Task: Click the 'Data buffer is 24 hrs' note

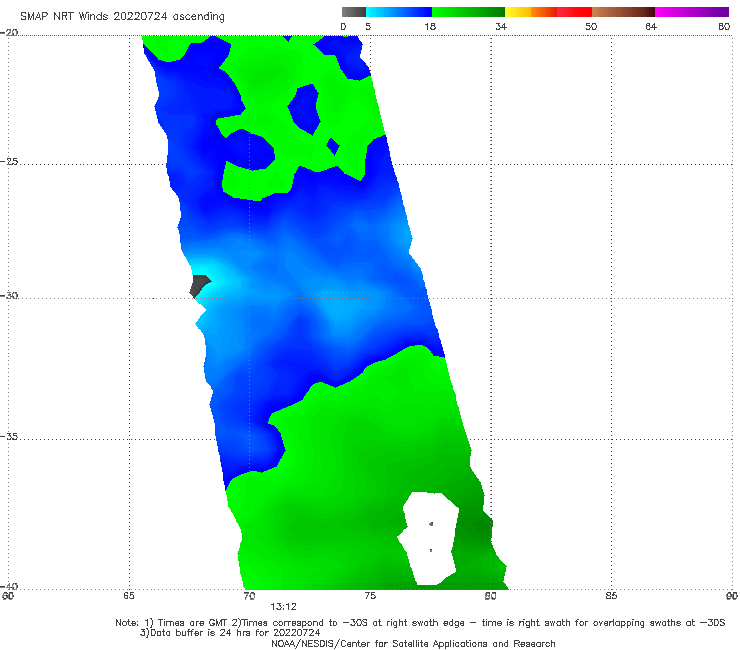Action: (230, 633)
